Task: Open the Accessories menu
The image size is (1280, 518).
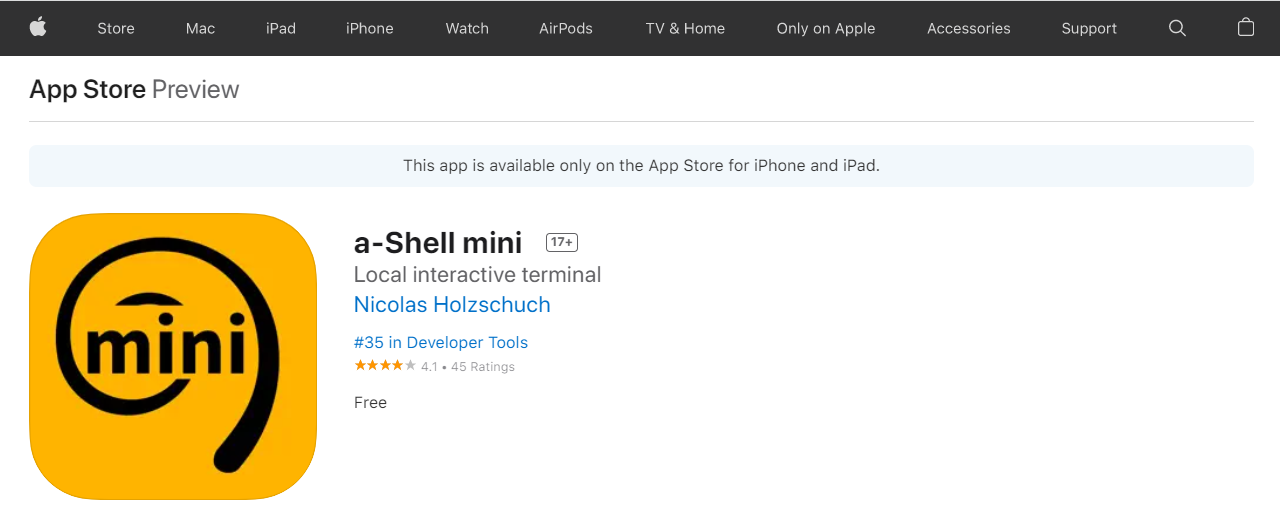Action: click(x=969, y=28)
